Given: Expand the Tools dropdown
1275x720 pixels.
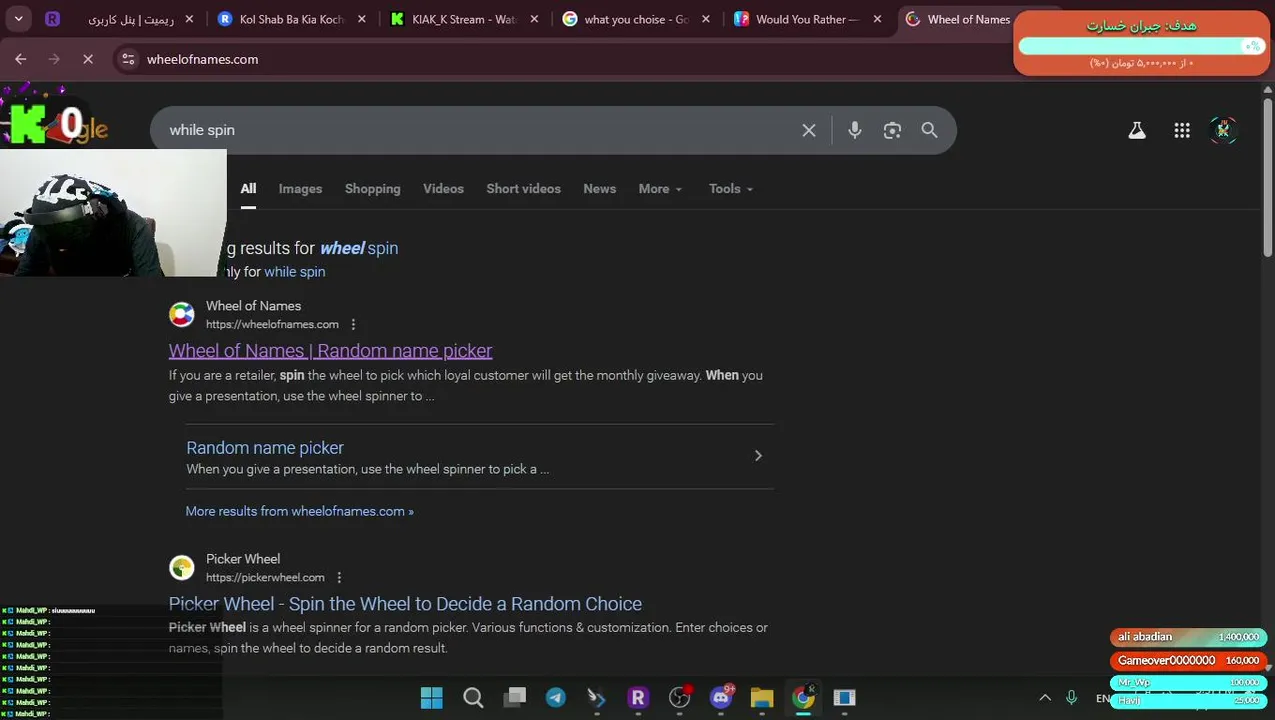Looking at the screenshot, I should click(x=731, y=189).
